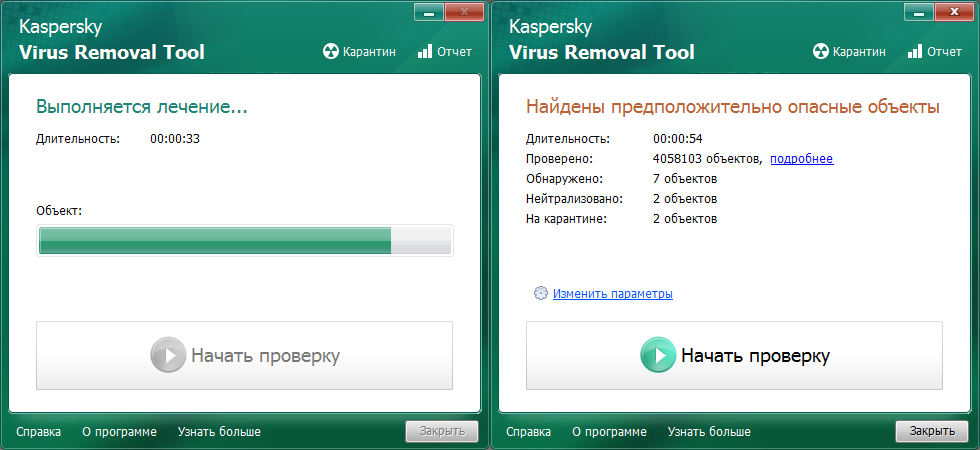The width and height of the screenshot is (980, 450).
Task: Click gear icon beside Изменить параметры
Action: pos(541,294)
